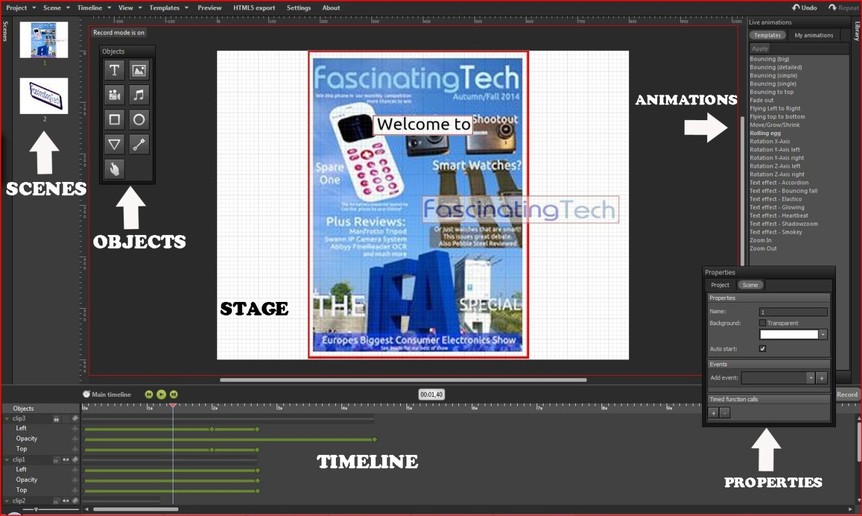Switch to Templates tab in Live animations

[x=767, y=35]
